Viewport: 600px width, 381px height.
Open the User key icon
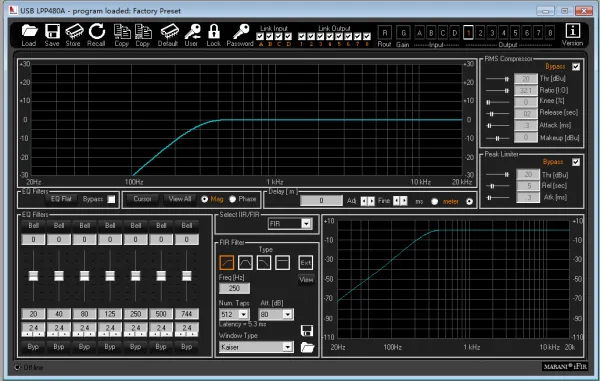click(192, 31)
